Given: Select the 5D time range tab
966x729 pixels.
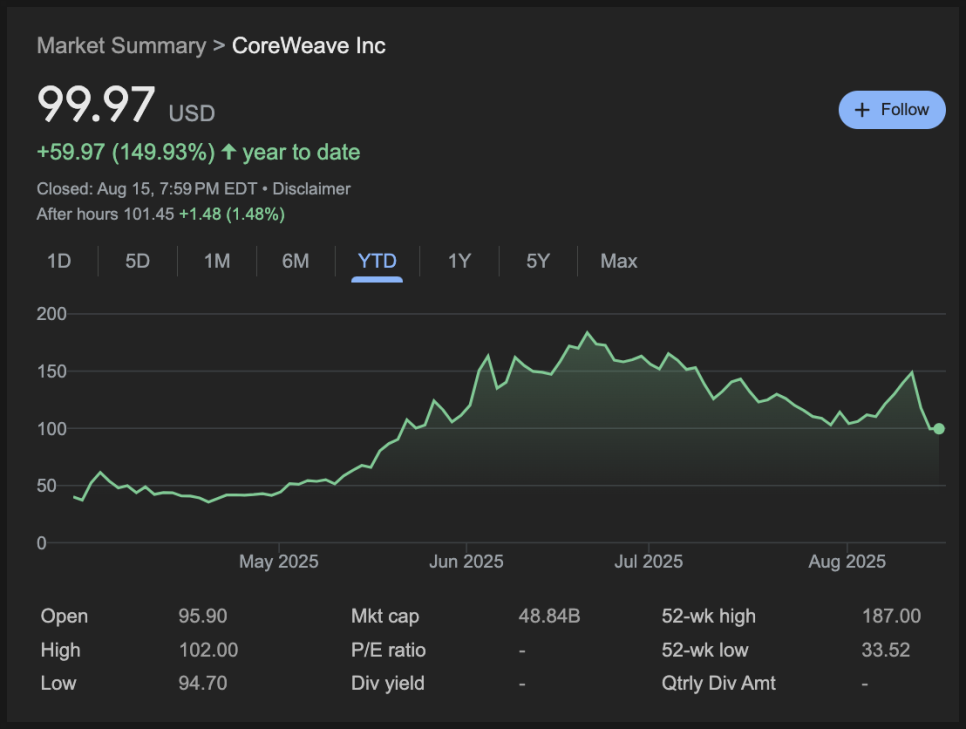Looking at the screenshot, I should [137, 261].
